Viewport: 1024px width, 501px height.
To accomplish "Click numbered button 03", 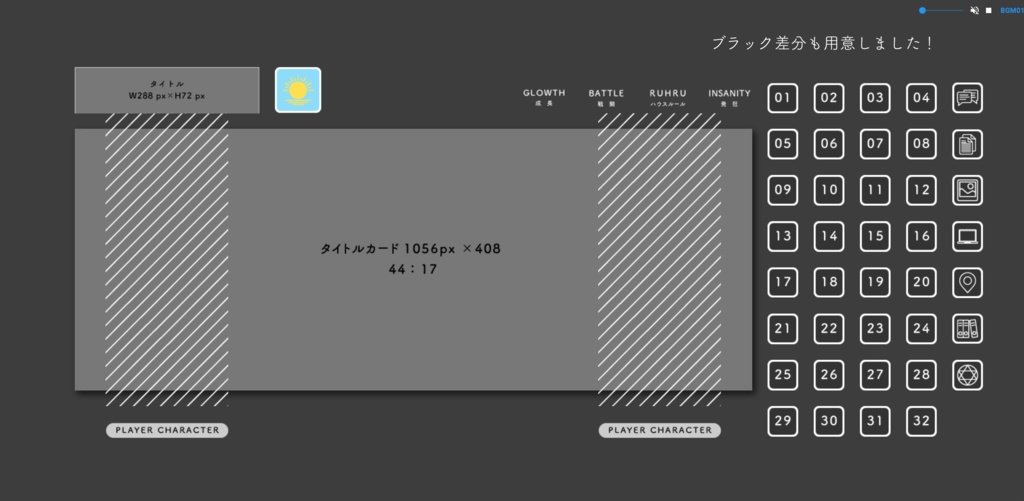I will click(x=875, y=98).
